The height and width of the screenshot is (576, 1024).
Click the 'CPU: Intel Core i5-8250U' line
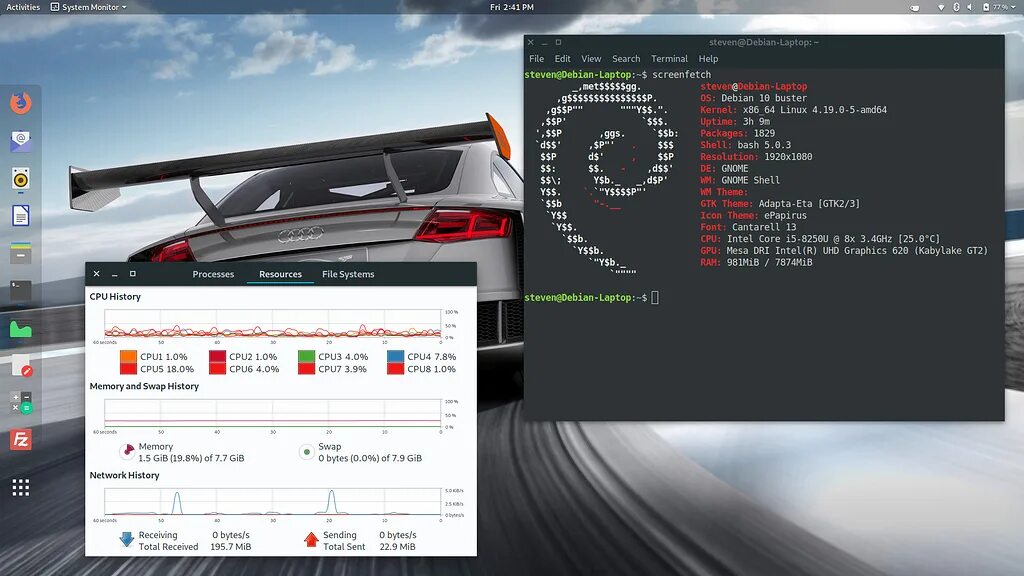(820, 239)
